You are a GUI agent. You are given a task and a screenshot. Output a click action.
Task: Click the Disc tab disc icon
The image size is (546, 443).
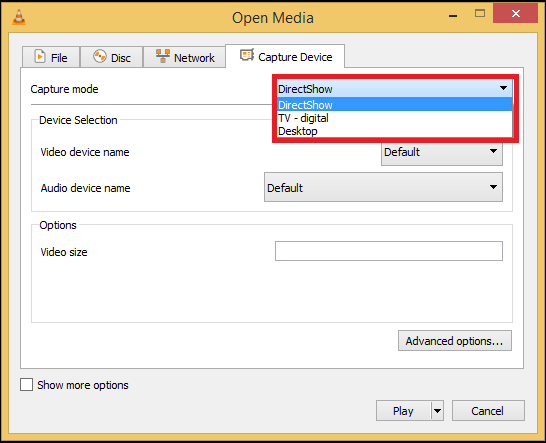click(100, 56)
